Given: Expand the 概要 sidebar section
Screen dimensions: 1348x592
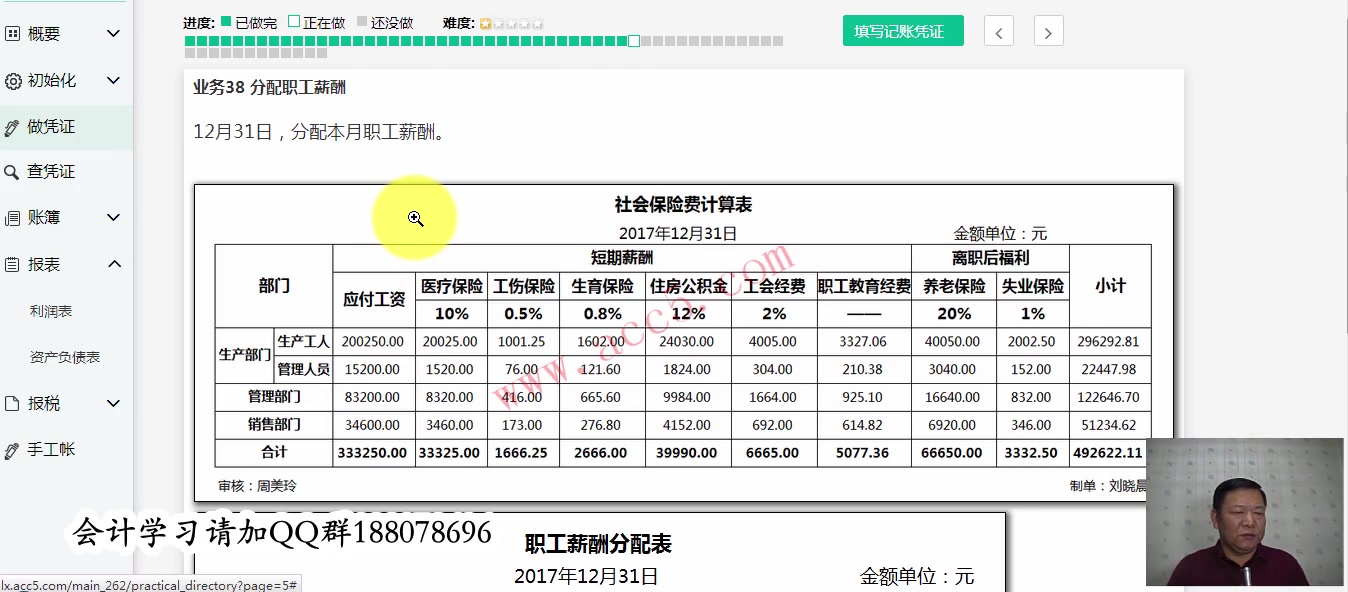Looking at the screenshot, I should (113, 32).
